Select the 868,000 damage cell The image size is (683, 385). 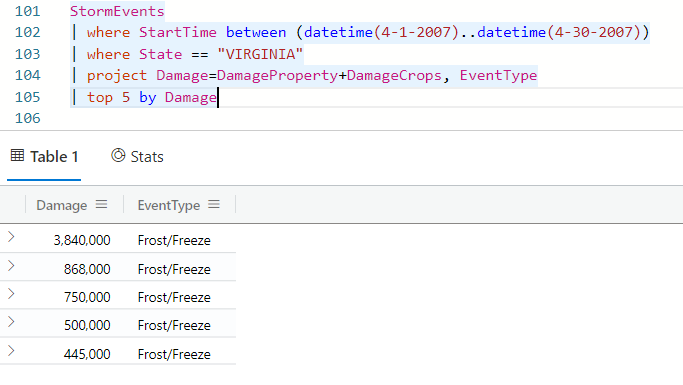point(87,269)
